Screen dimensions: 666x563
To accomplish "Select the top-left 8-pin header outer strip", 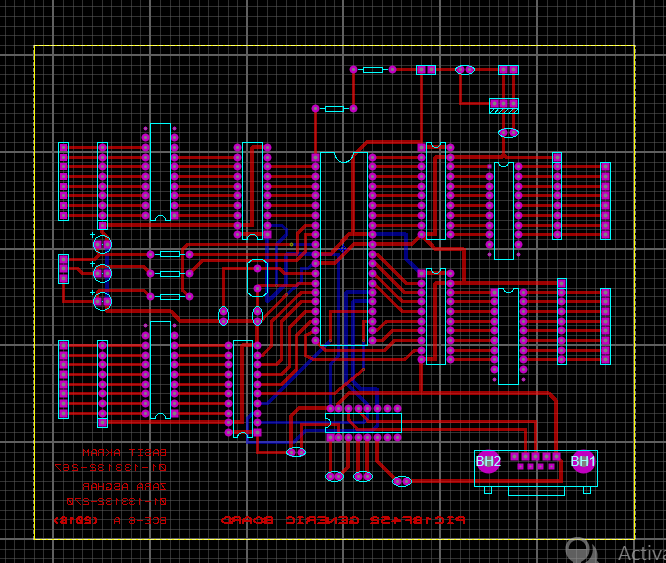I will coord(63,181).
